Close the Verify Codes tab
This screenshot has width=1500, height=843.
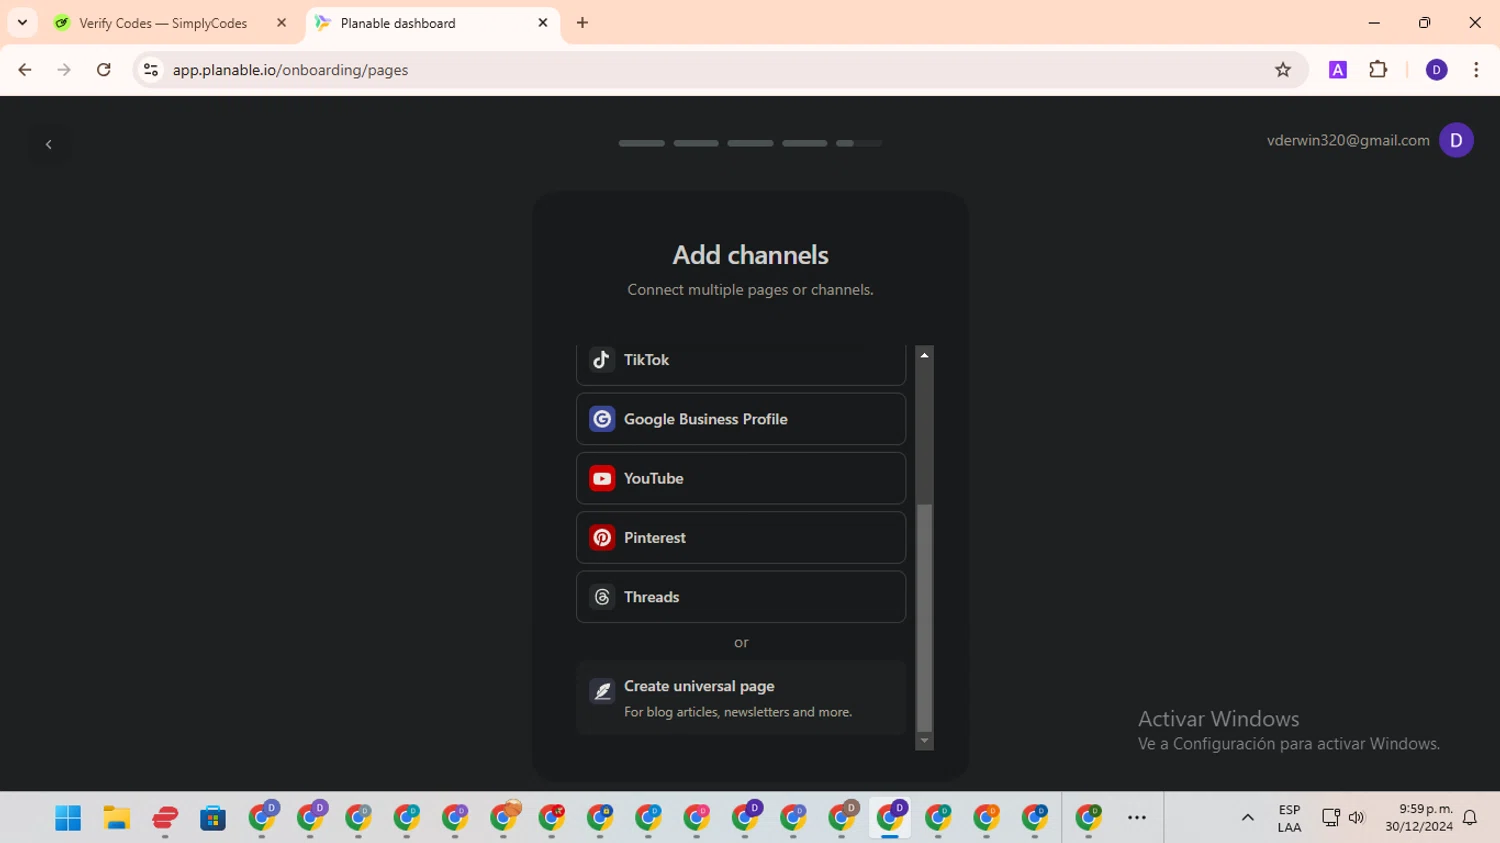tap(281, 22)
